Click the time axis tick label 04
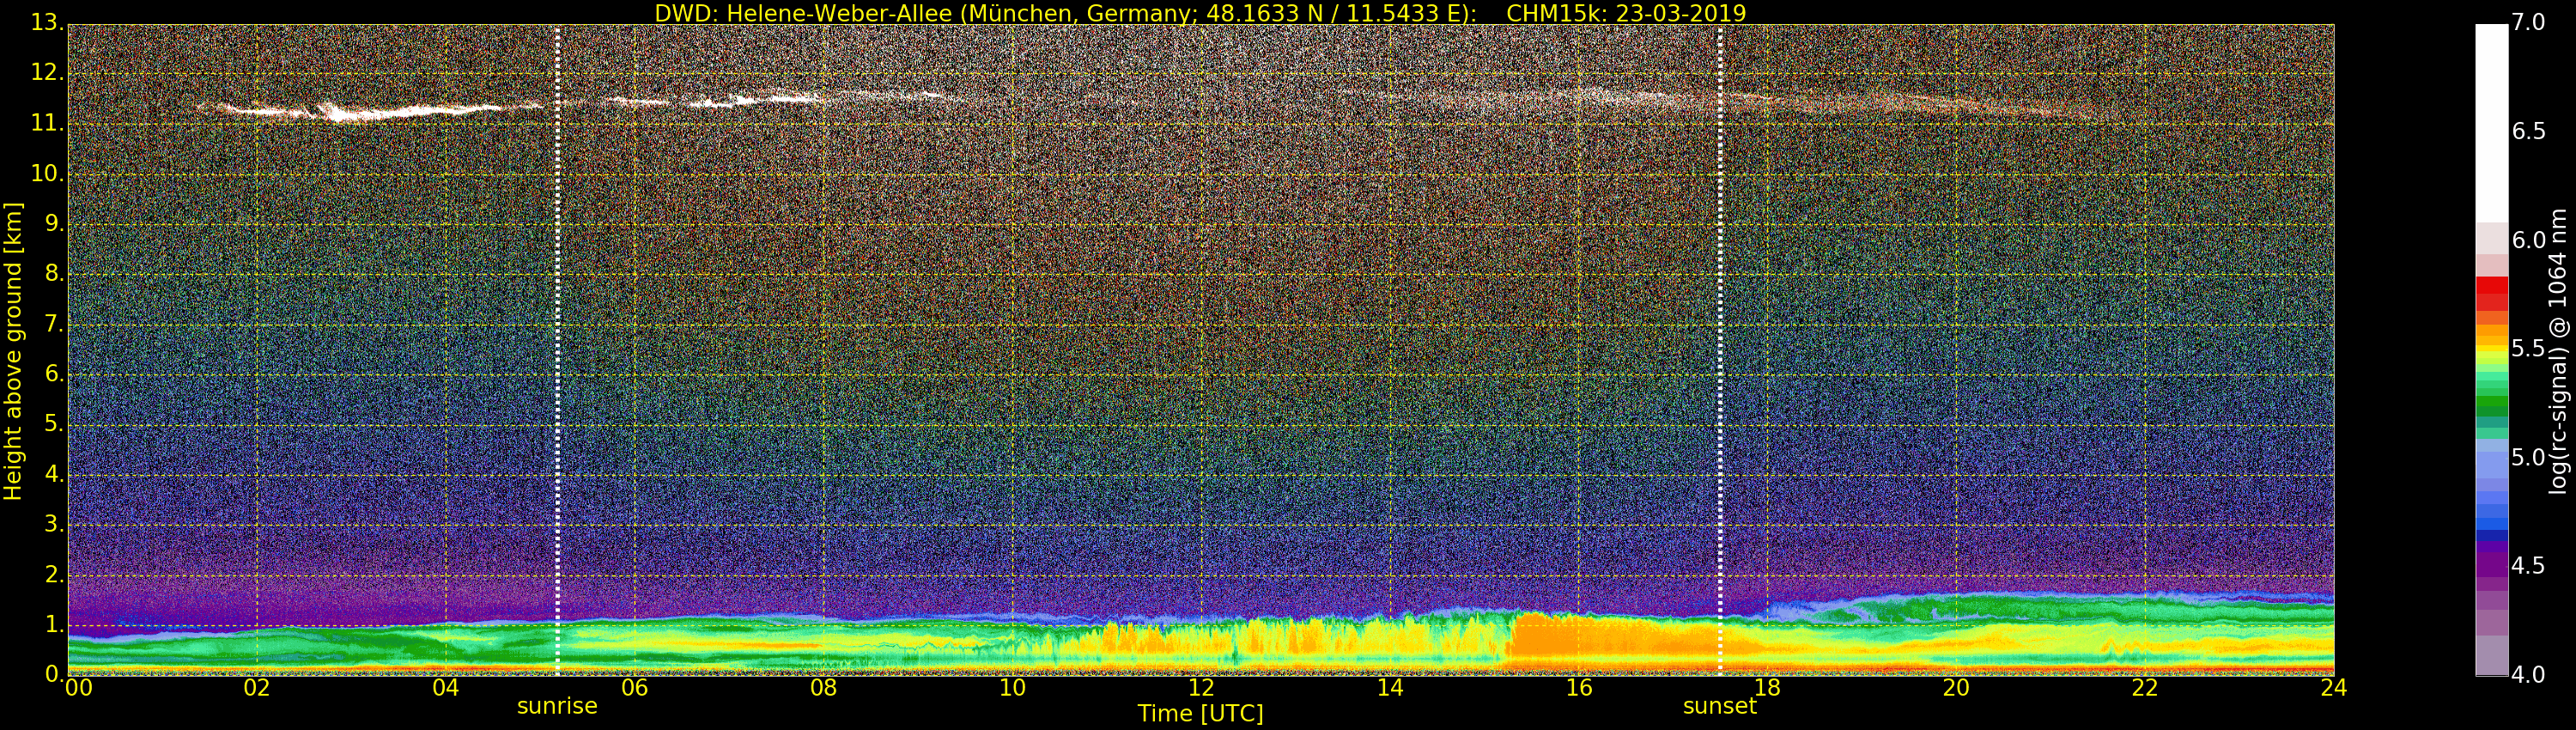2576x730 pixels. pyautogui.click(x=446, y=687)
